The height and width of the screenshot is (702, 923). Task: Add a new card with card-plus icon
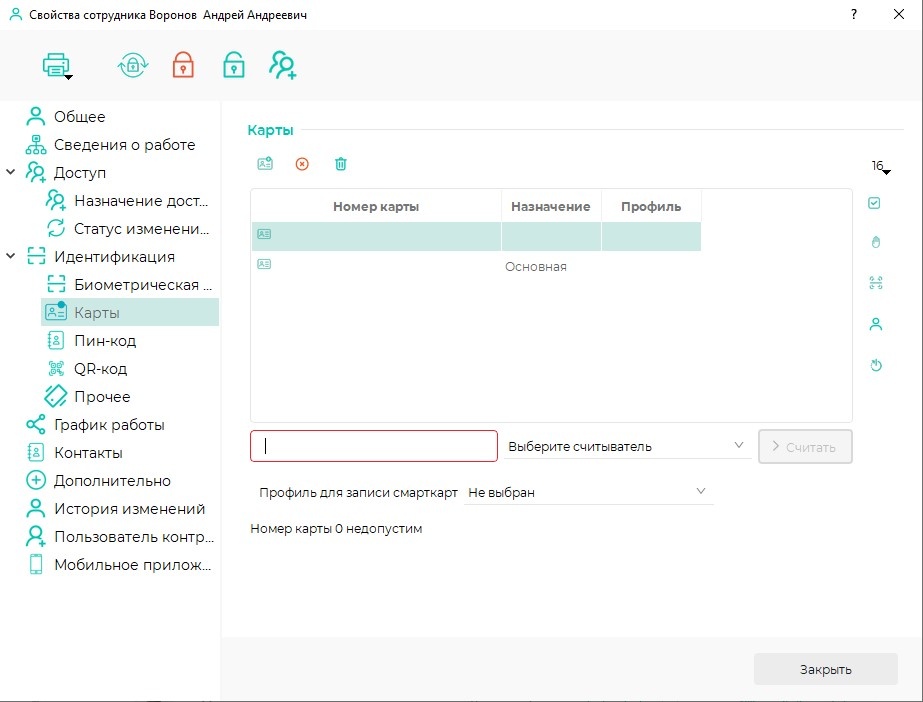tap(265, 164)
